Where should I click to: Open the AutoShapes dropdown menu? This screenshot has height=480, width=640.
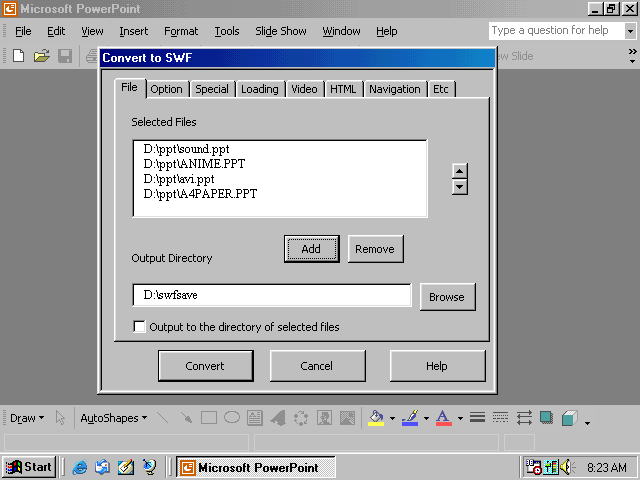(x=113, y=418)
